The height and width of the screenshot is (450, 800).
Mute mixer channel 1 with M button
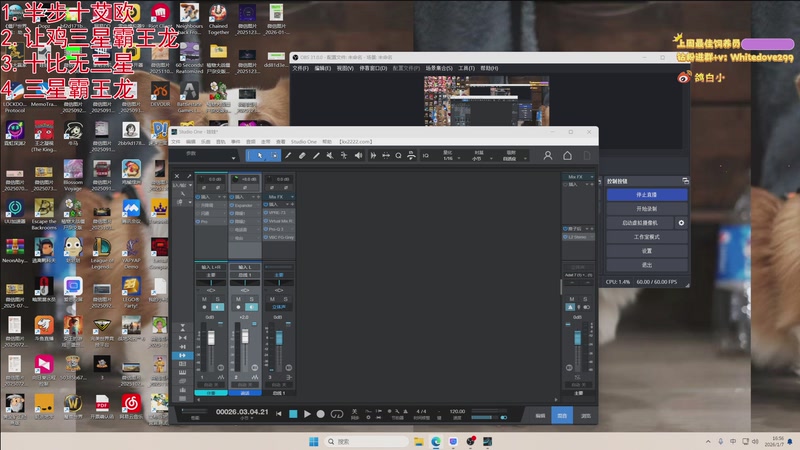click(x=204, y=299)
